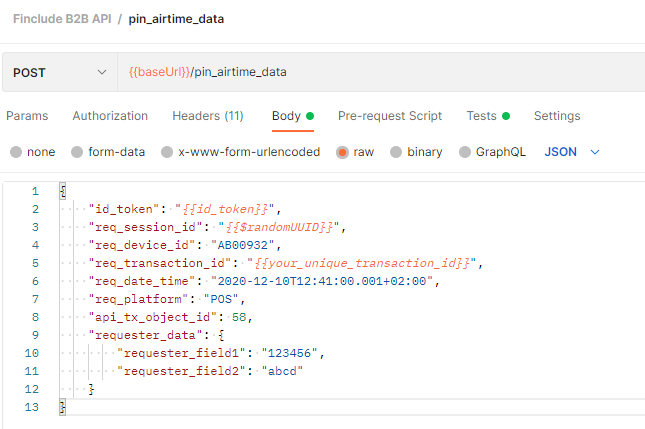Select the none body type
The image size is (645, 429).
[x=32, y=152]
